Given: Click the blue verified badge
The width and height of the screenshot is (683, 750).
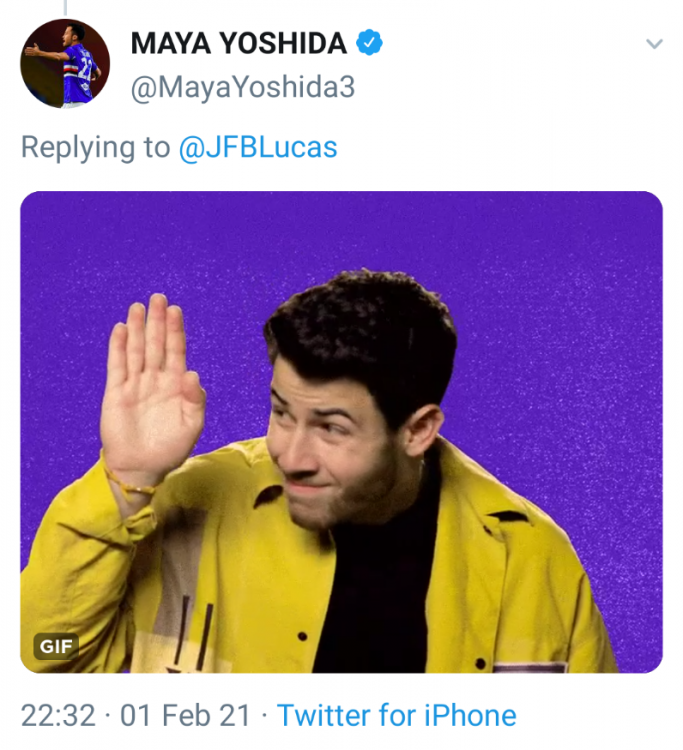Looking at the screenshot, I should click(x=371, y=43).
